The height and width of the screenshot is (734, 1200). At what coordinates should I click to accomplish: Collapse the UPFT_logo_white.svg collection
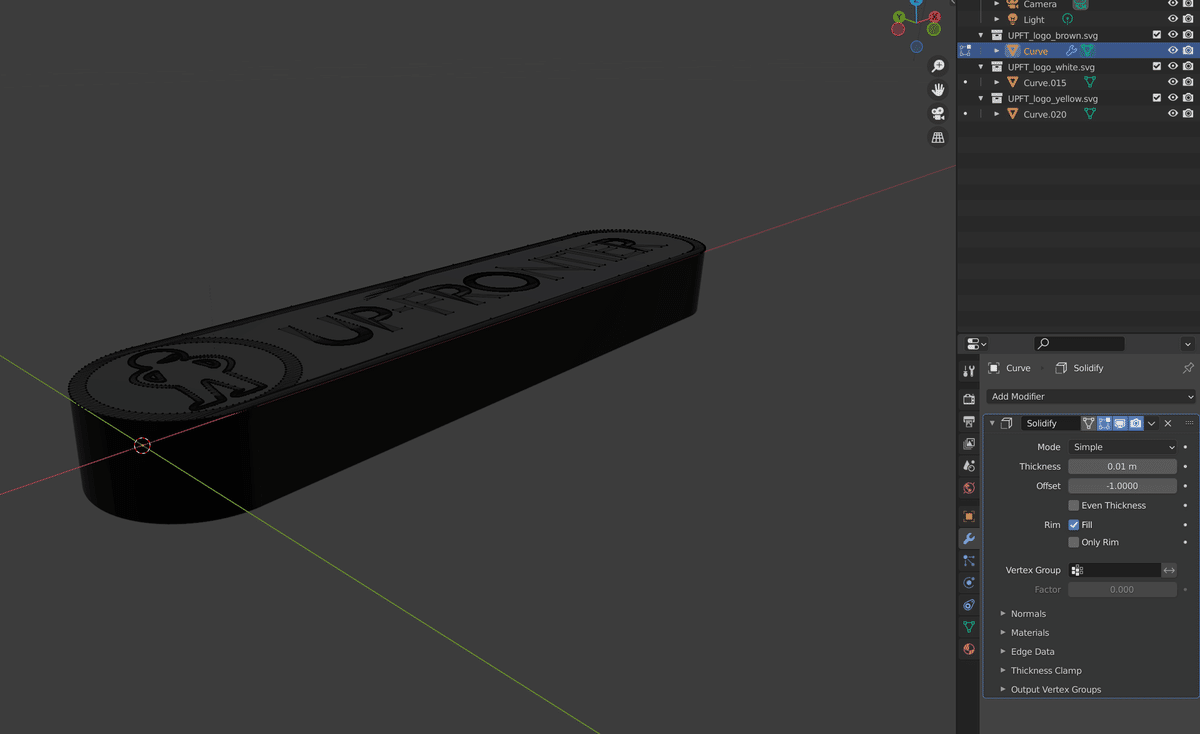pyautogui.click(x=981, y=67)
